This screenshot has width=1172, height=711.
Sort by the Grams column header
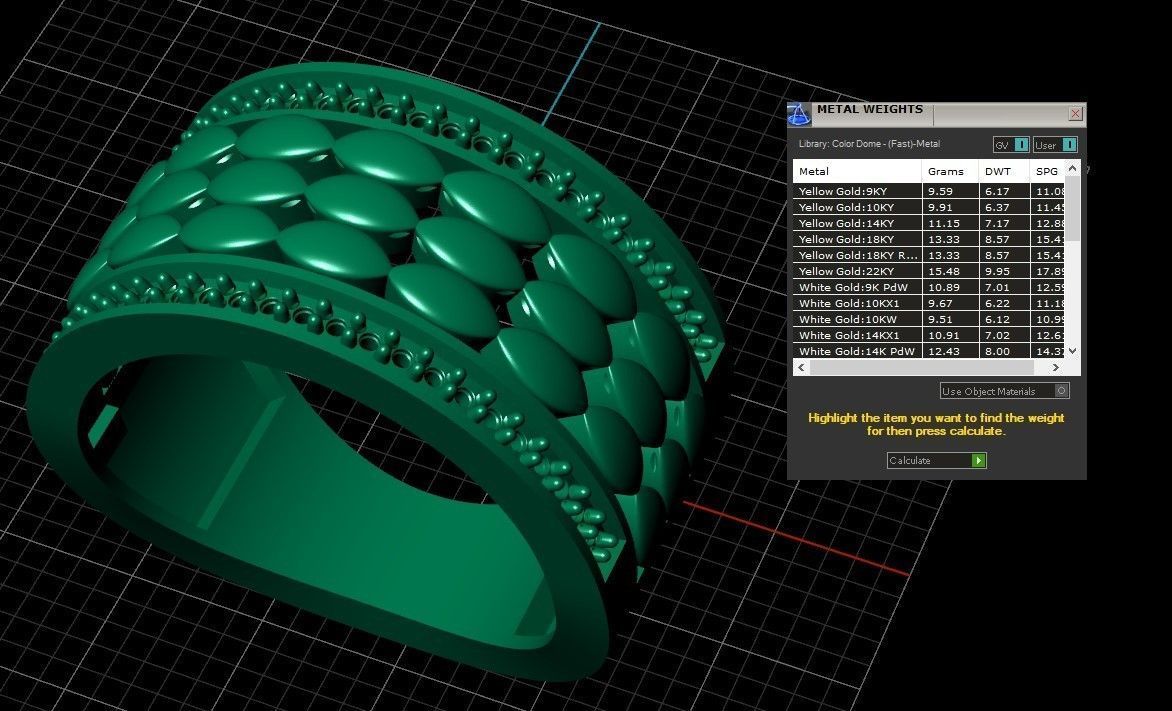(x=950, y=171)
